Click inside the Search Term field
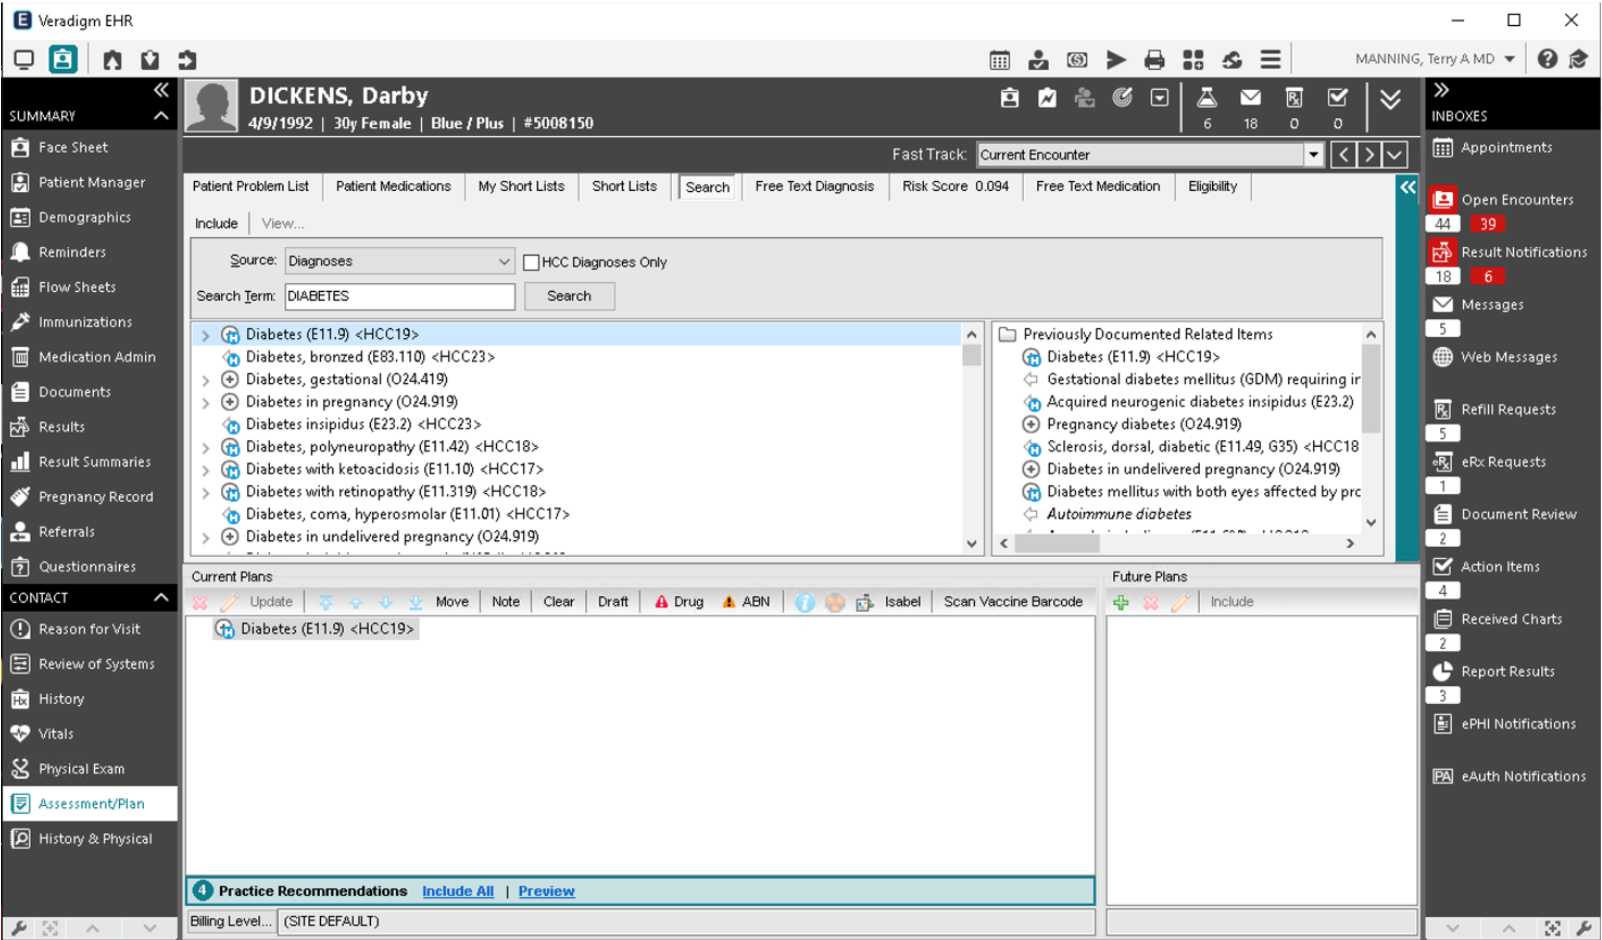1602x940 pixels. click(398, 296)
